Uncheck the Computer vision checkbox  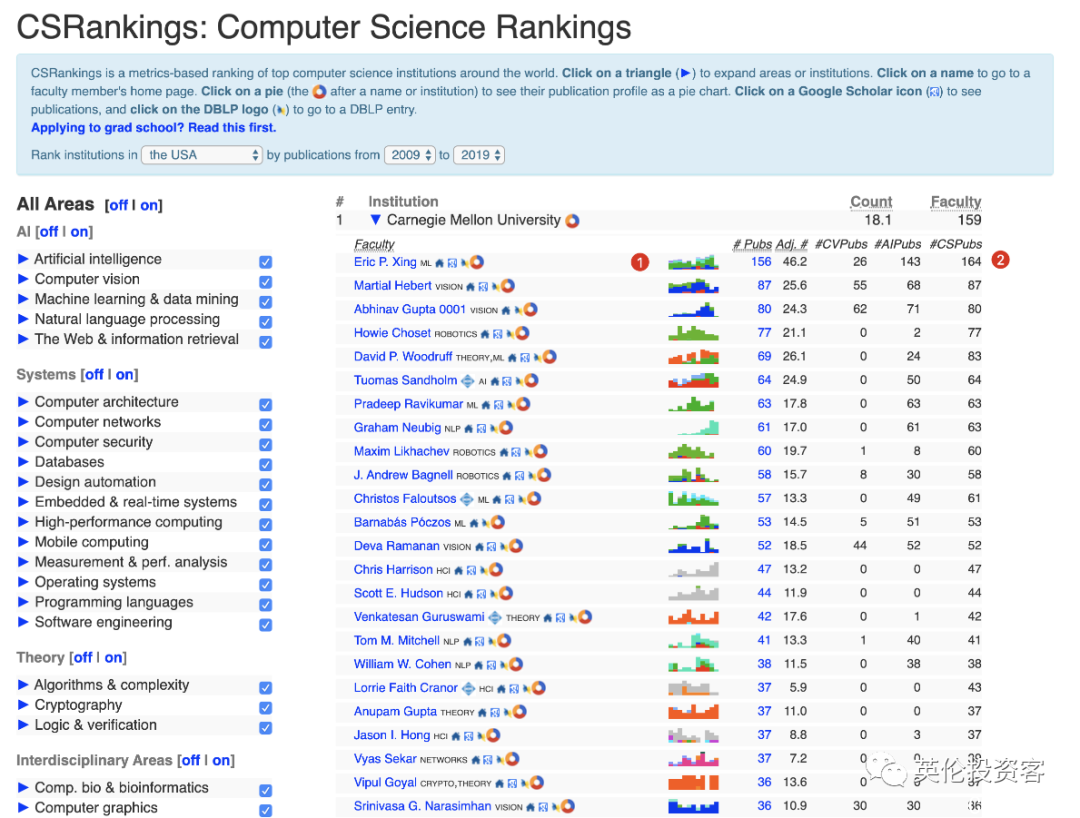point(266,282)
